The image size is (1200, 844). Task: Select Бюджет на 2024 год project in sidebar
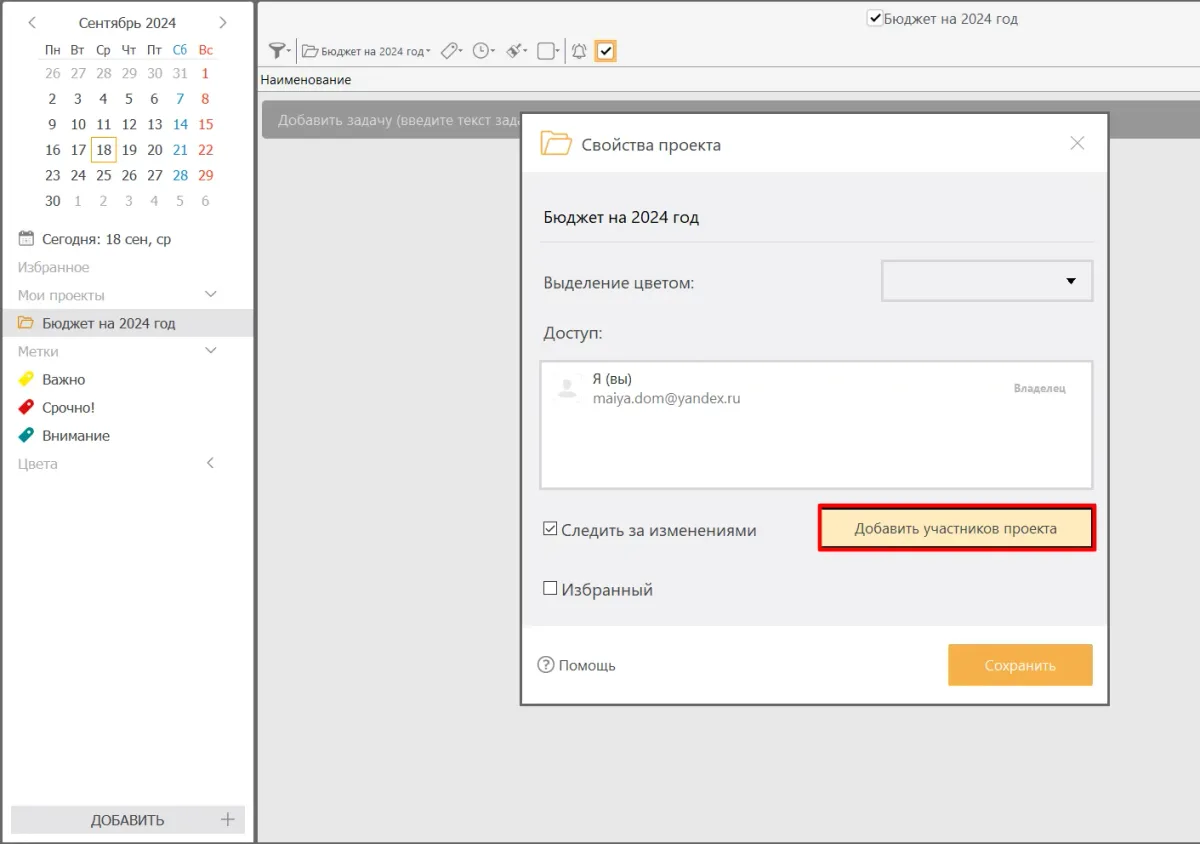(x=108, y=323)
